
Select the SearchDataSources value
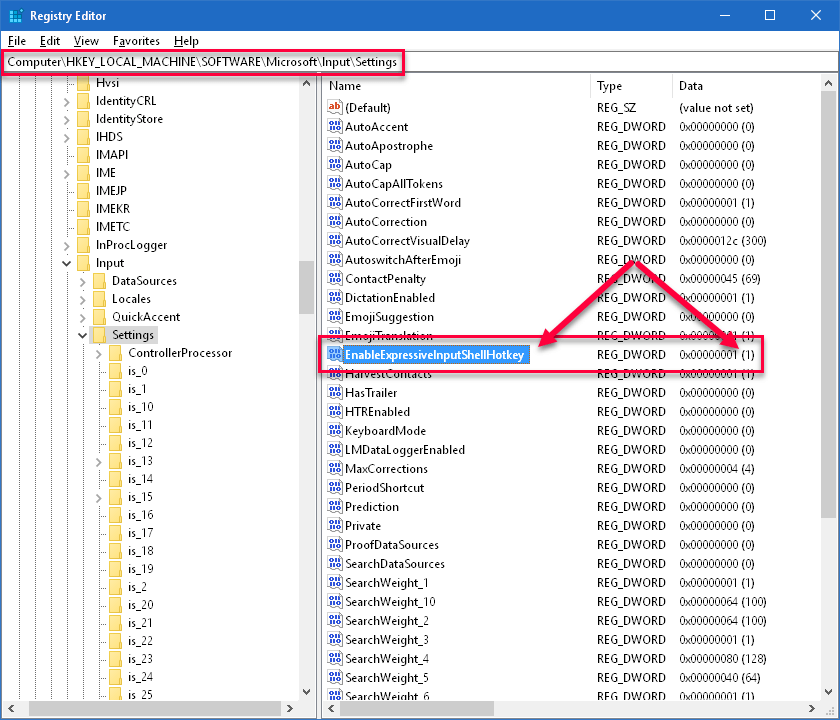[395, 564]
